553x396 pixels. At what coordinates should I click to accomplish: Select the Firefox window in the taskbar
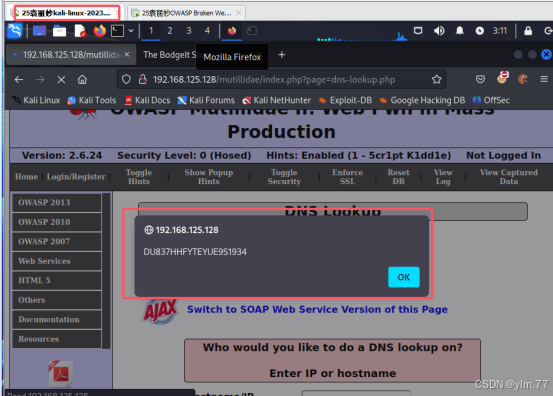tap(232, 31)
